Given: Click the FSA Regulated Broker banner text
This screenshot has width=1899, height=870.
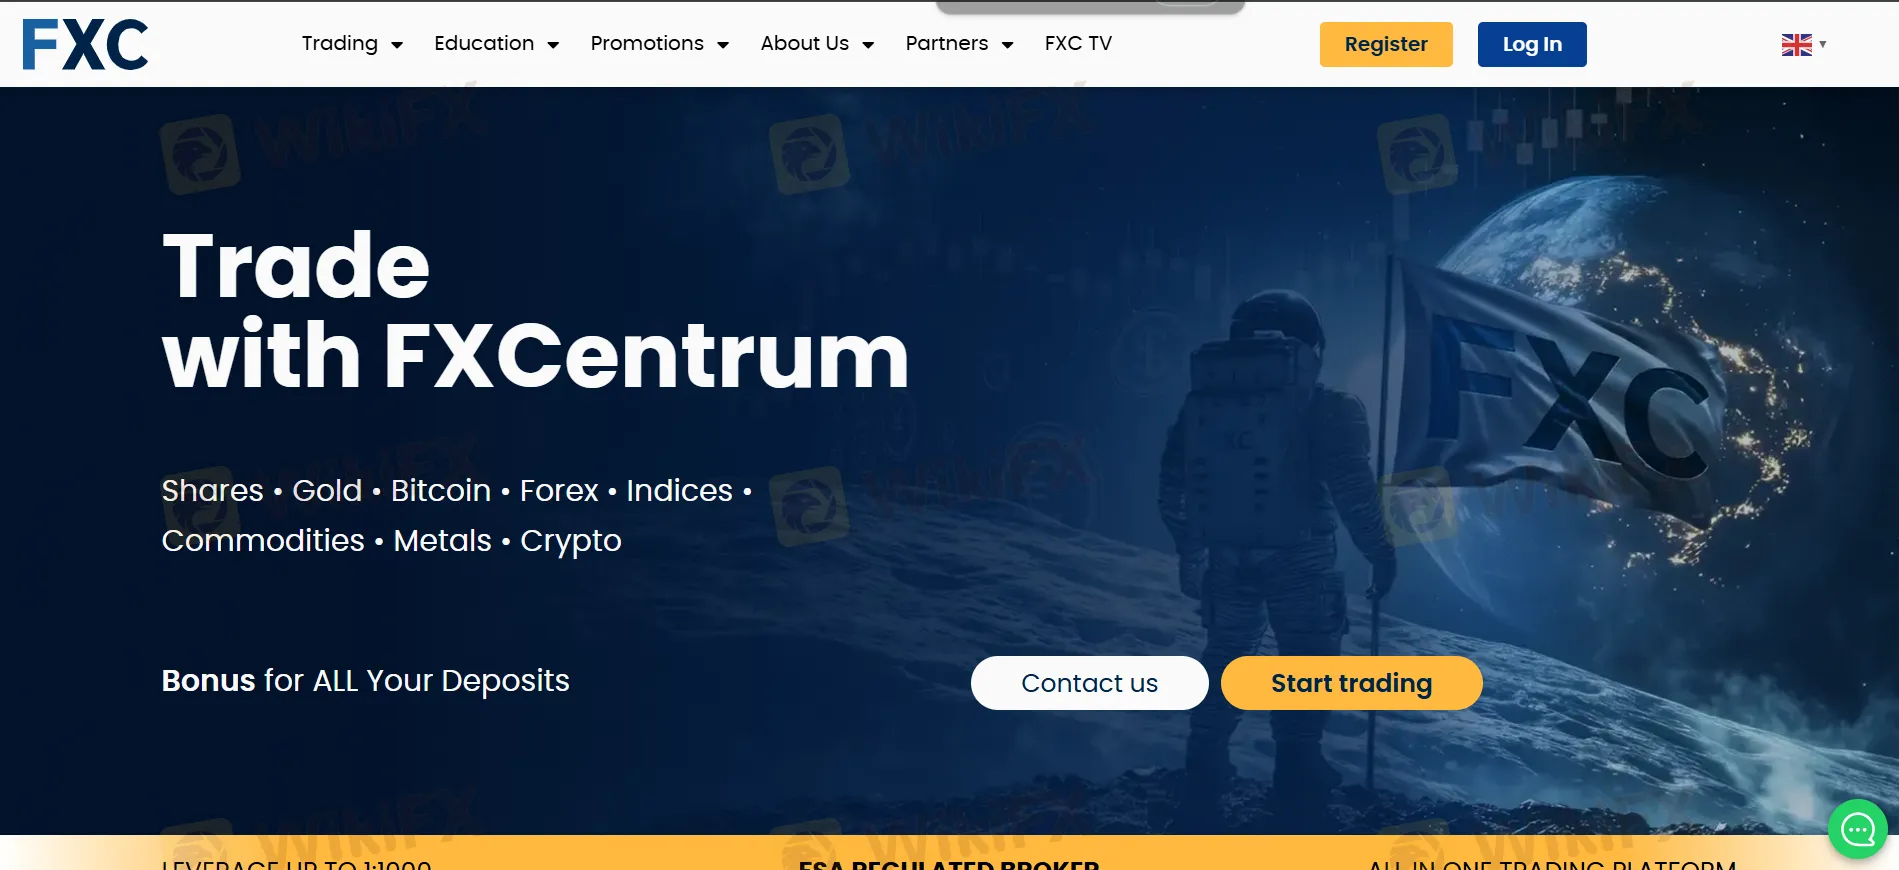Looking at the screenshot, I should 949,864.
